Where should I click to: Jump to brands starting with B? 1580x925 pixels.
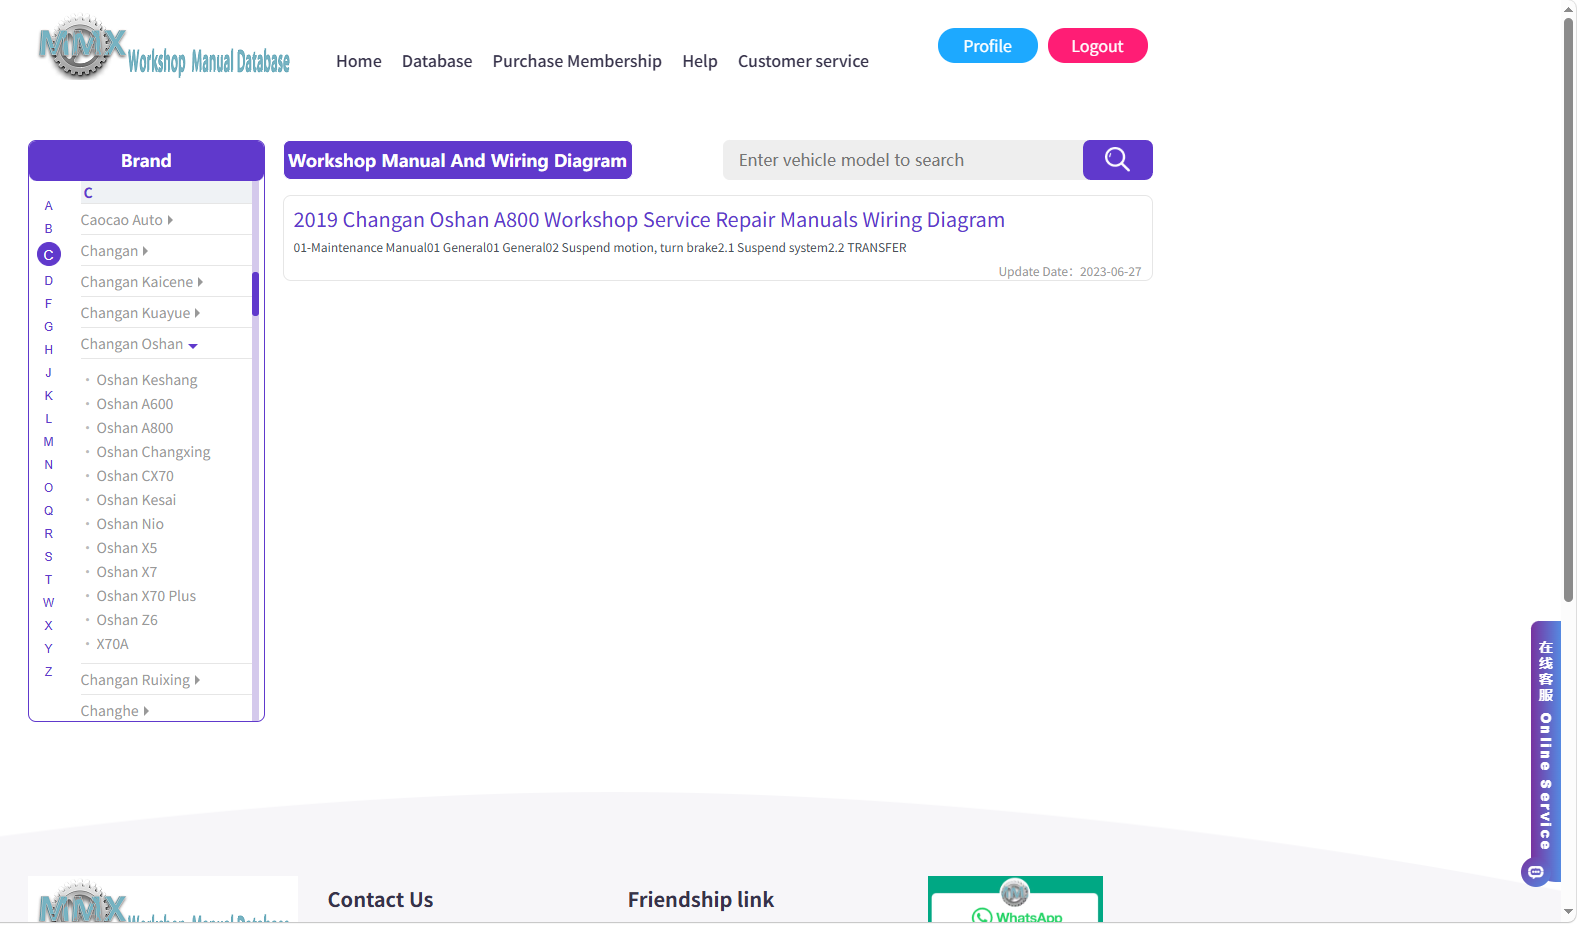coord(48,229)
